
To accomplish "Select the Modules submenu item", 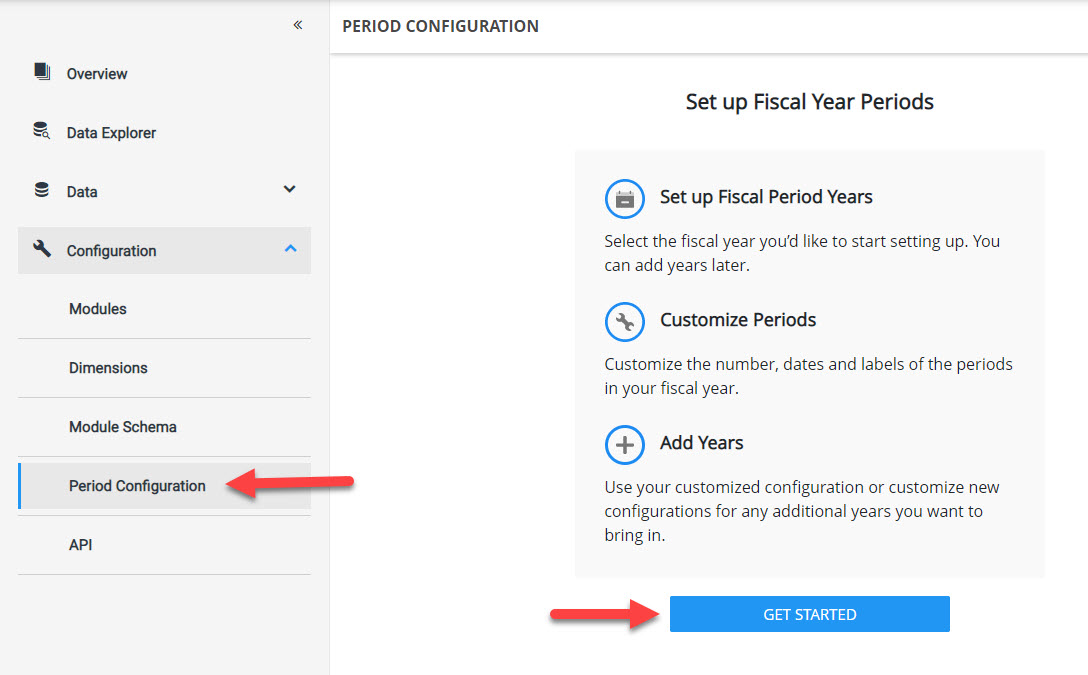I will (x=98, y=309).
